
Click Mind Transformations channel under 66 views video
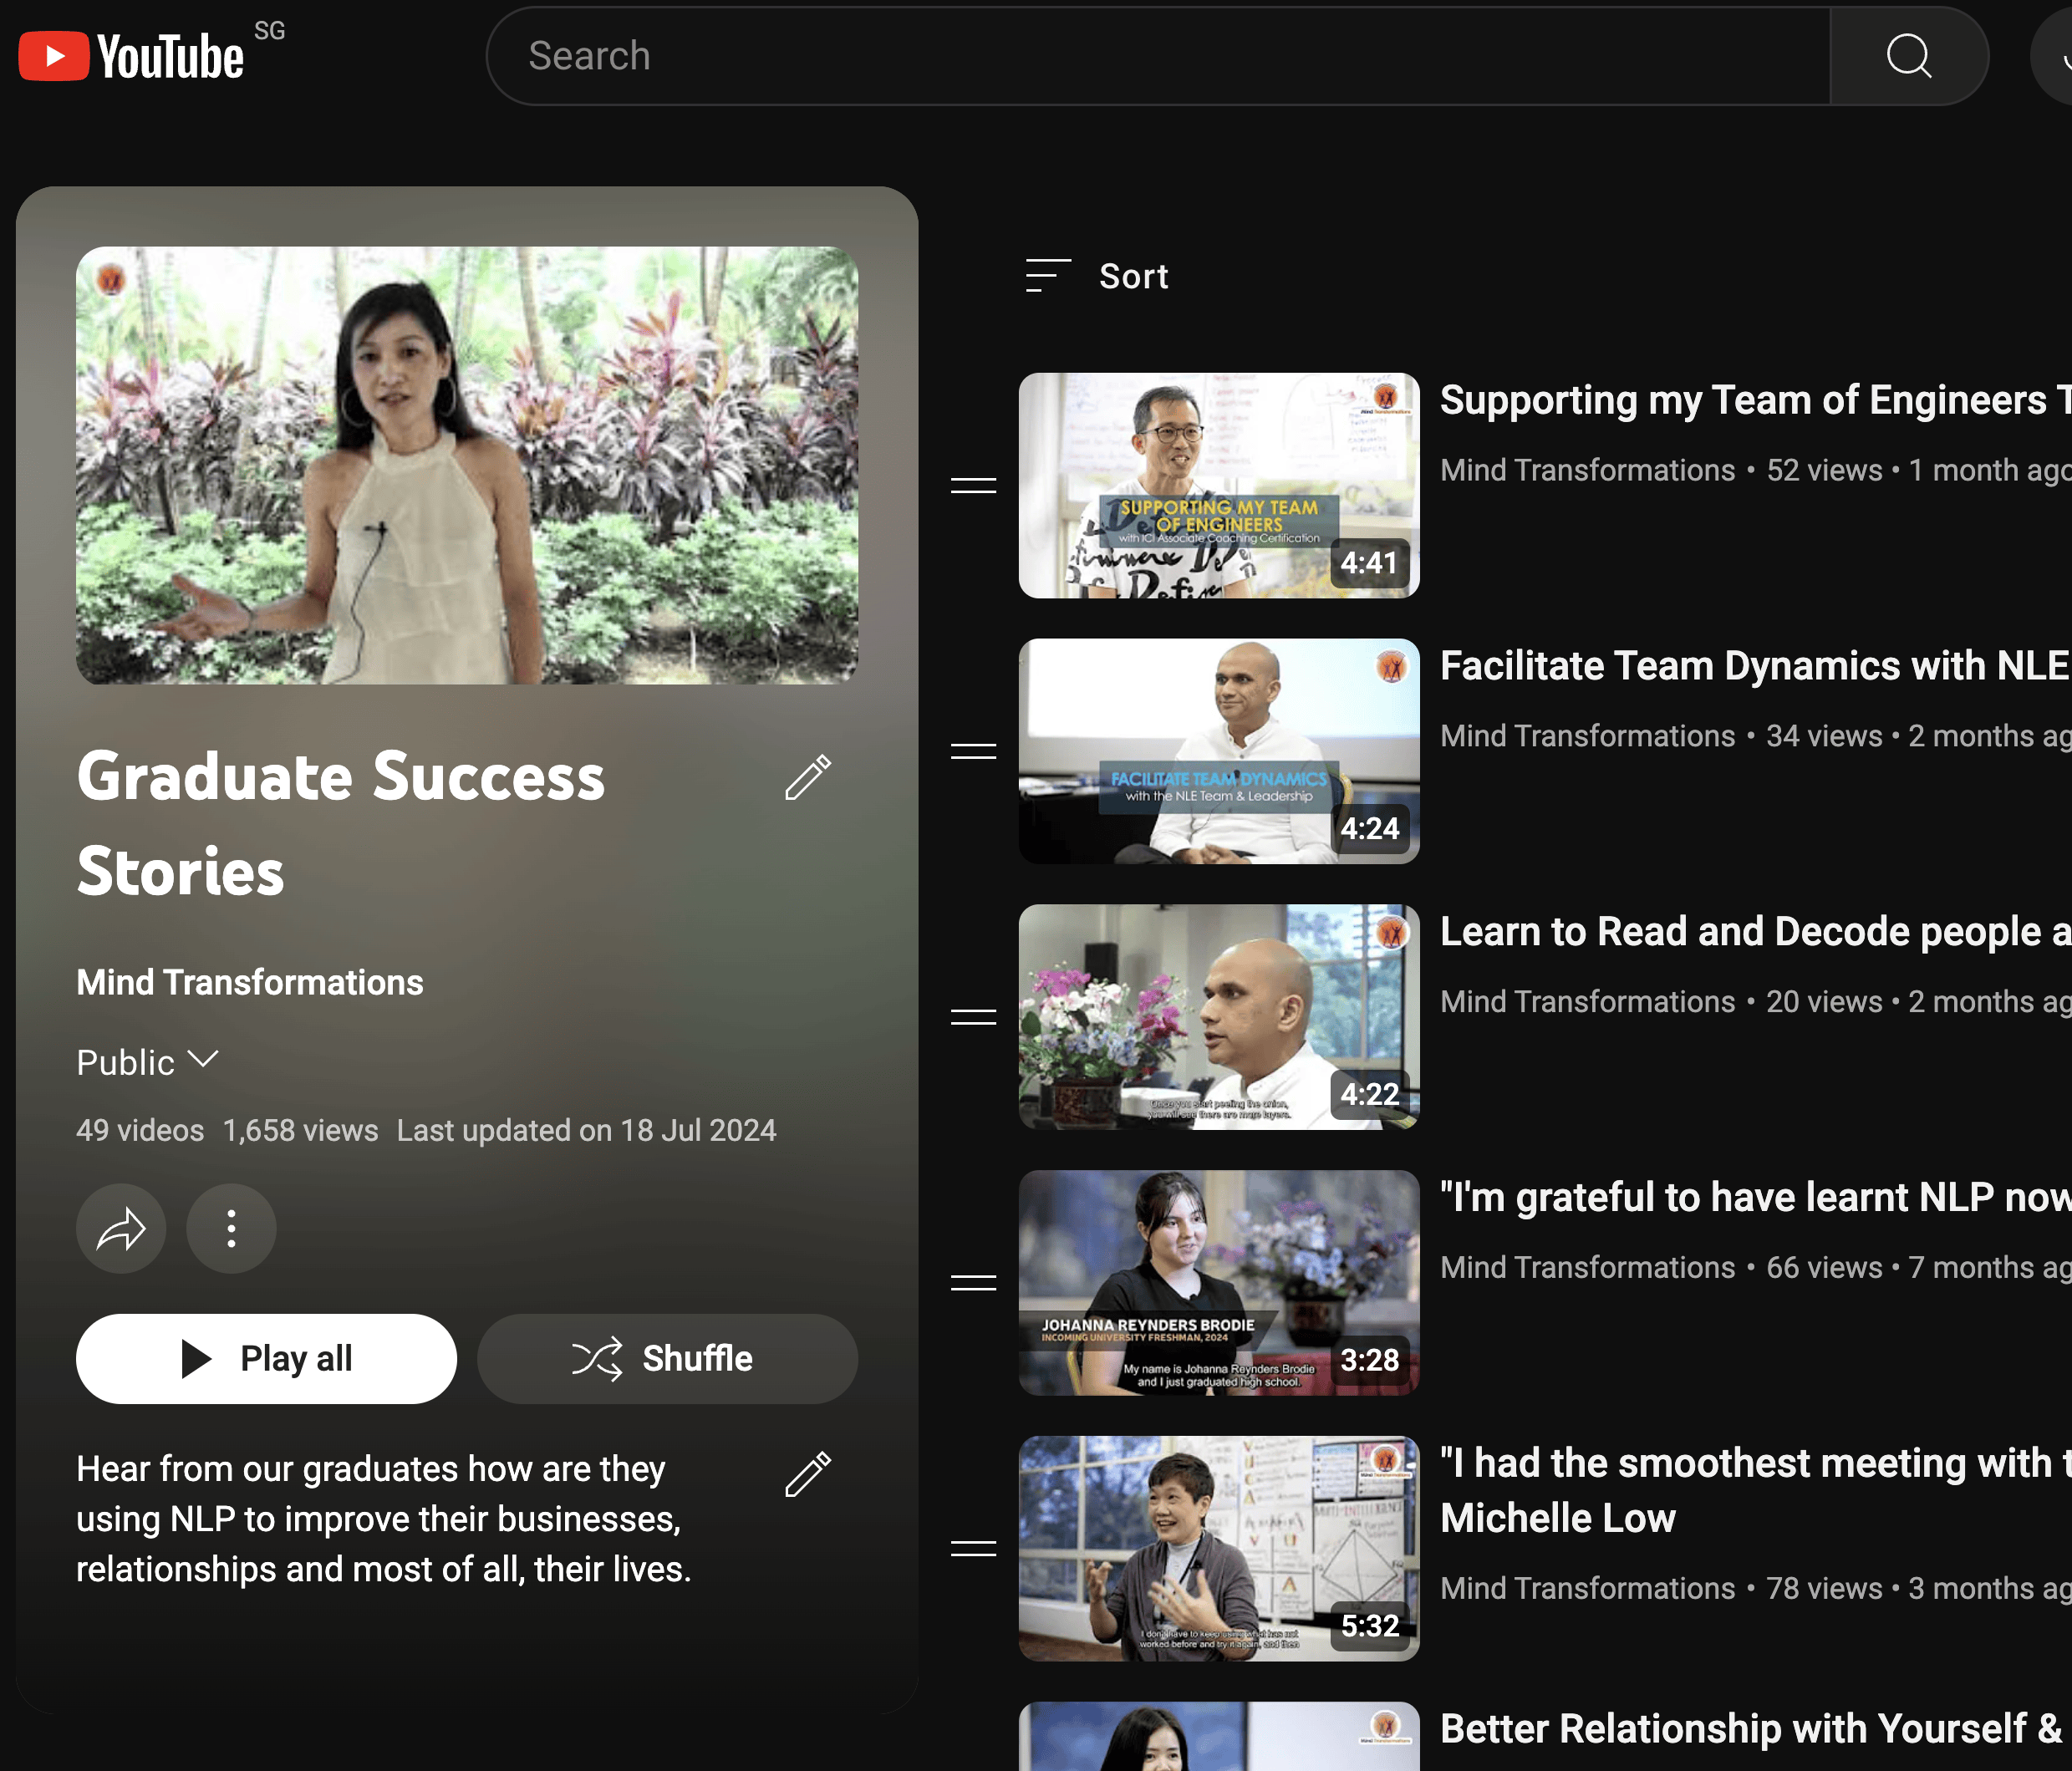click(1587, 1267)
